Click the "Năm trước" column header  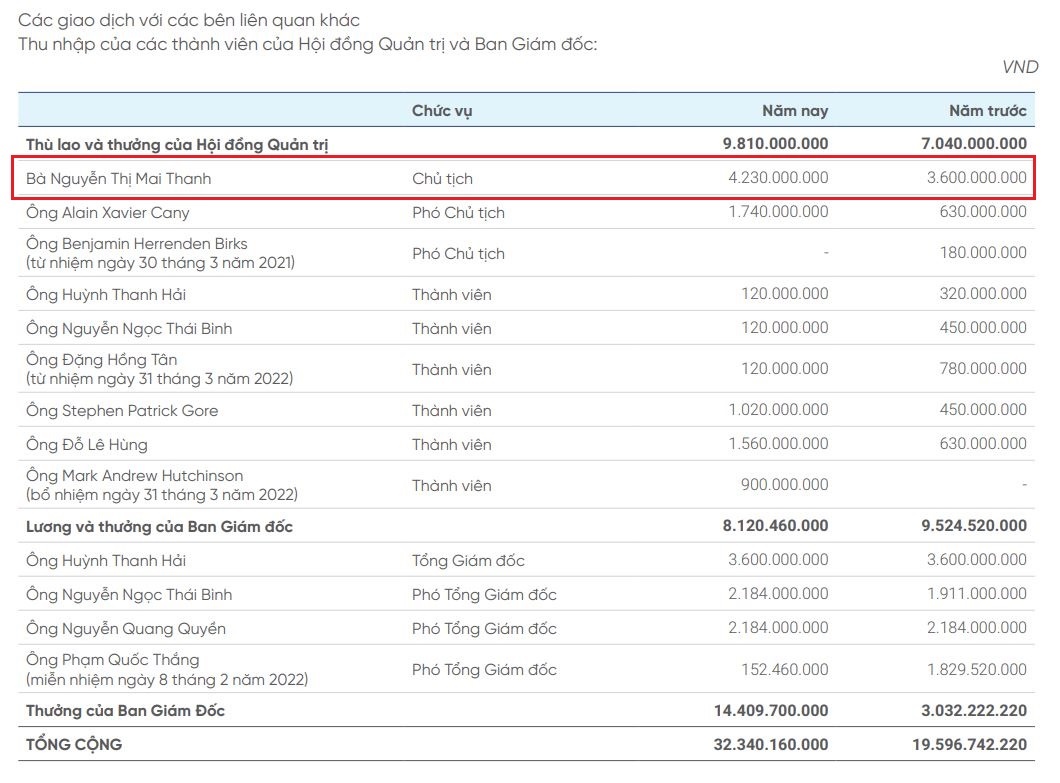coord(987,111)
